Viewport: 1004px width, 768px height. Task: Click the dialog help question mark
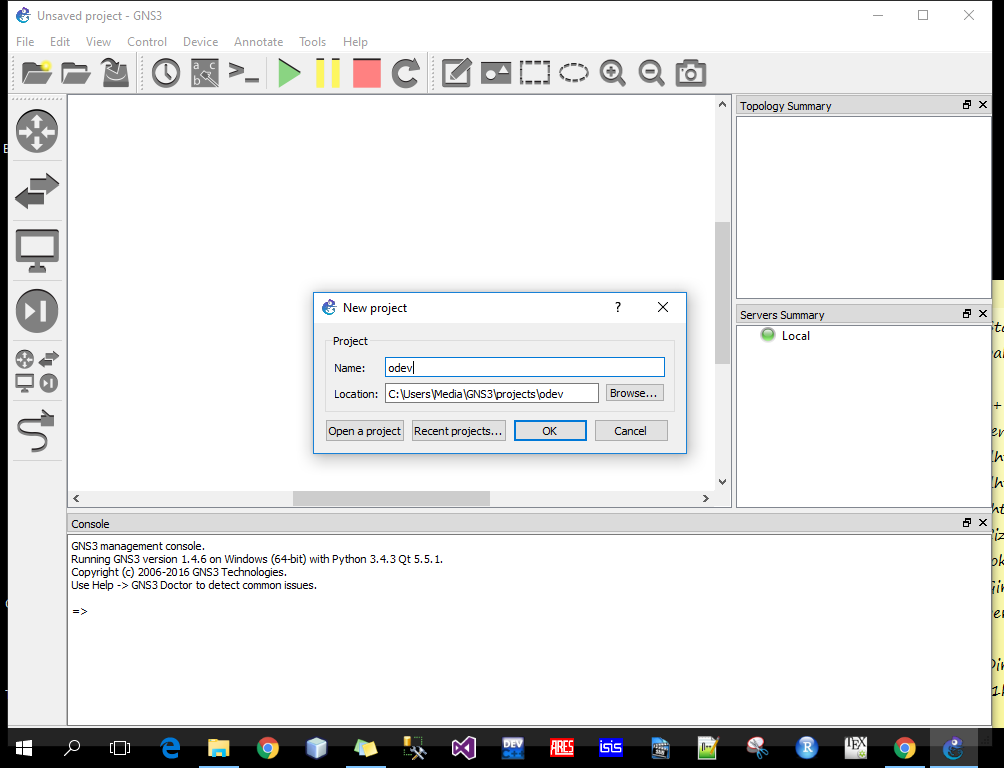pos(618,307)
